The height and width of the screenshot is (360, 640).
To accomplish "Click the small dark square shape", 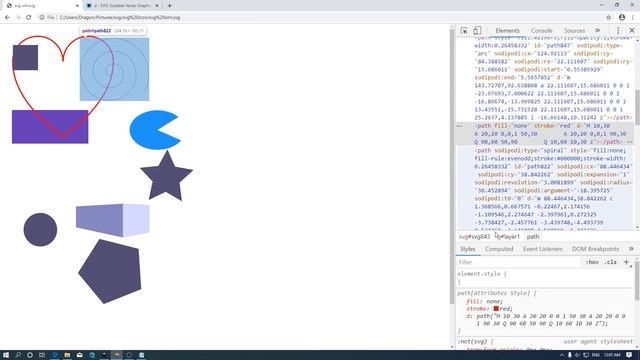I will (x=25, y=58).
